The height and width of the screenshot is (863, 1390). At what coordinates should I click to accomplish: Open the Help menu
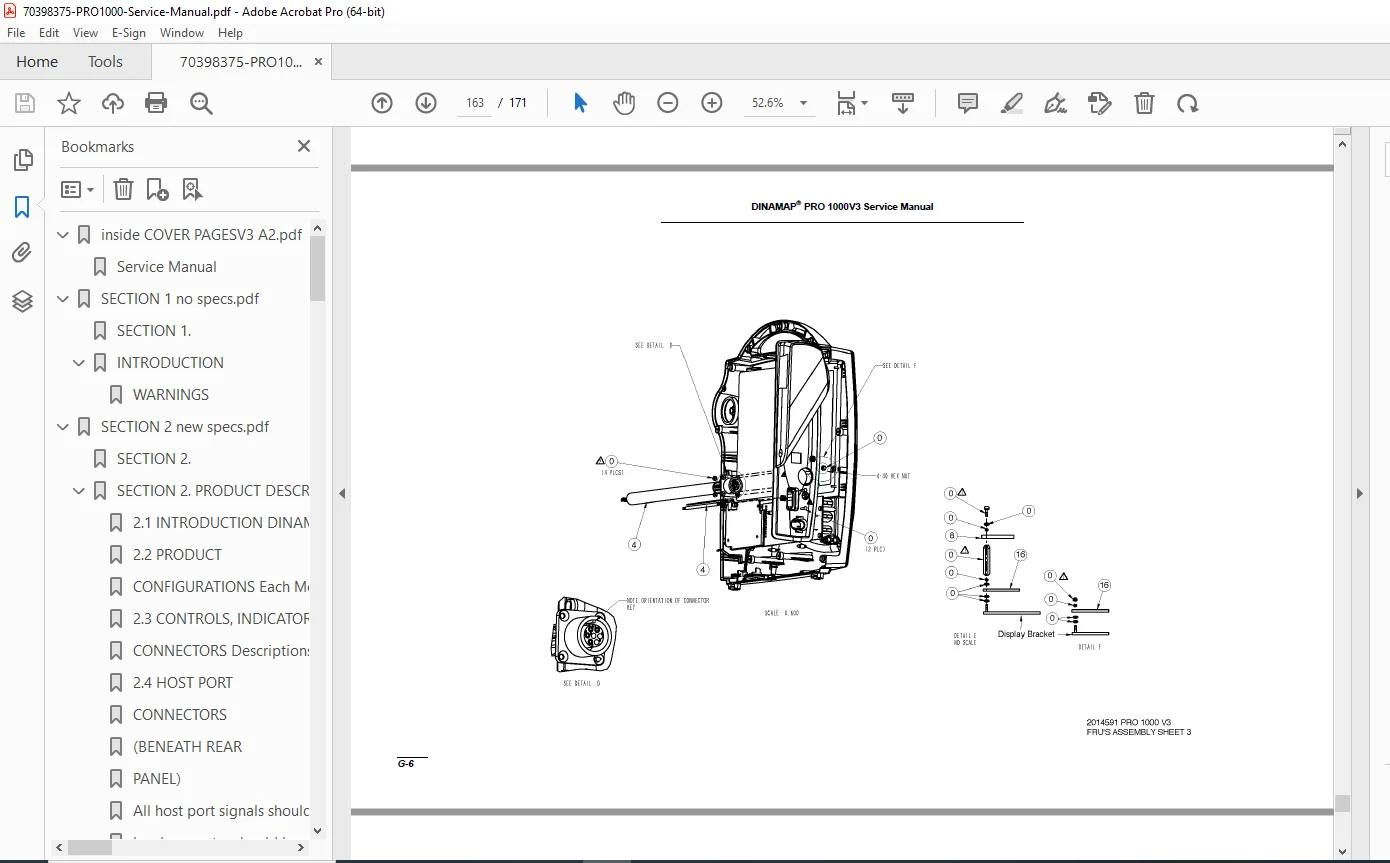coord(230,32)
